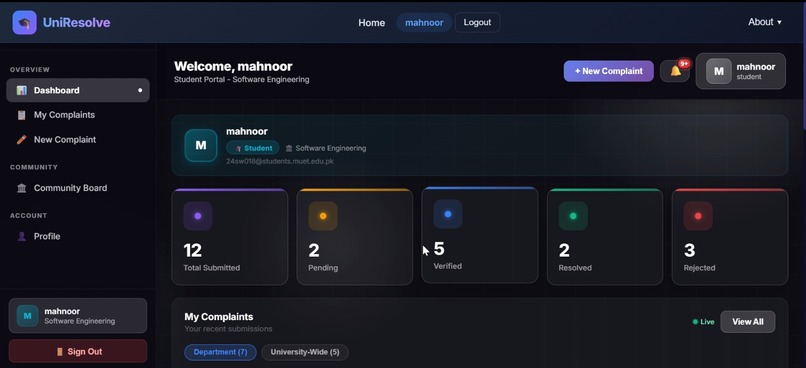Open New Complaint in the sidebar
Image resolution: width=806 pixels, height=368 pixels.
pos(78,140)
